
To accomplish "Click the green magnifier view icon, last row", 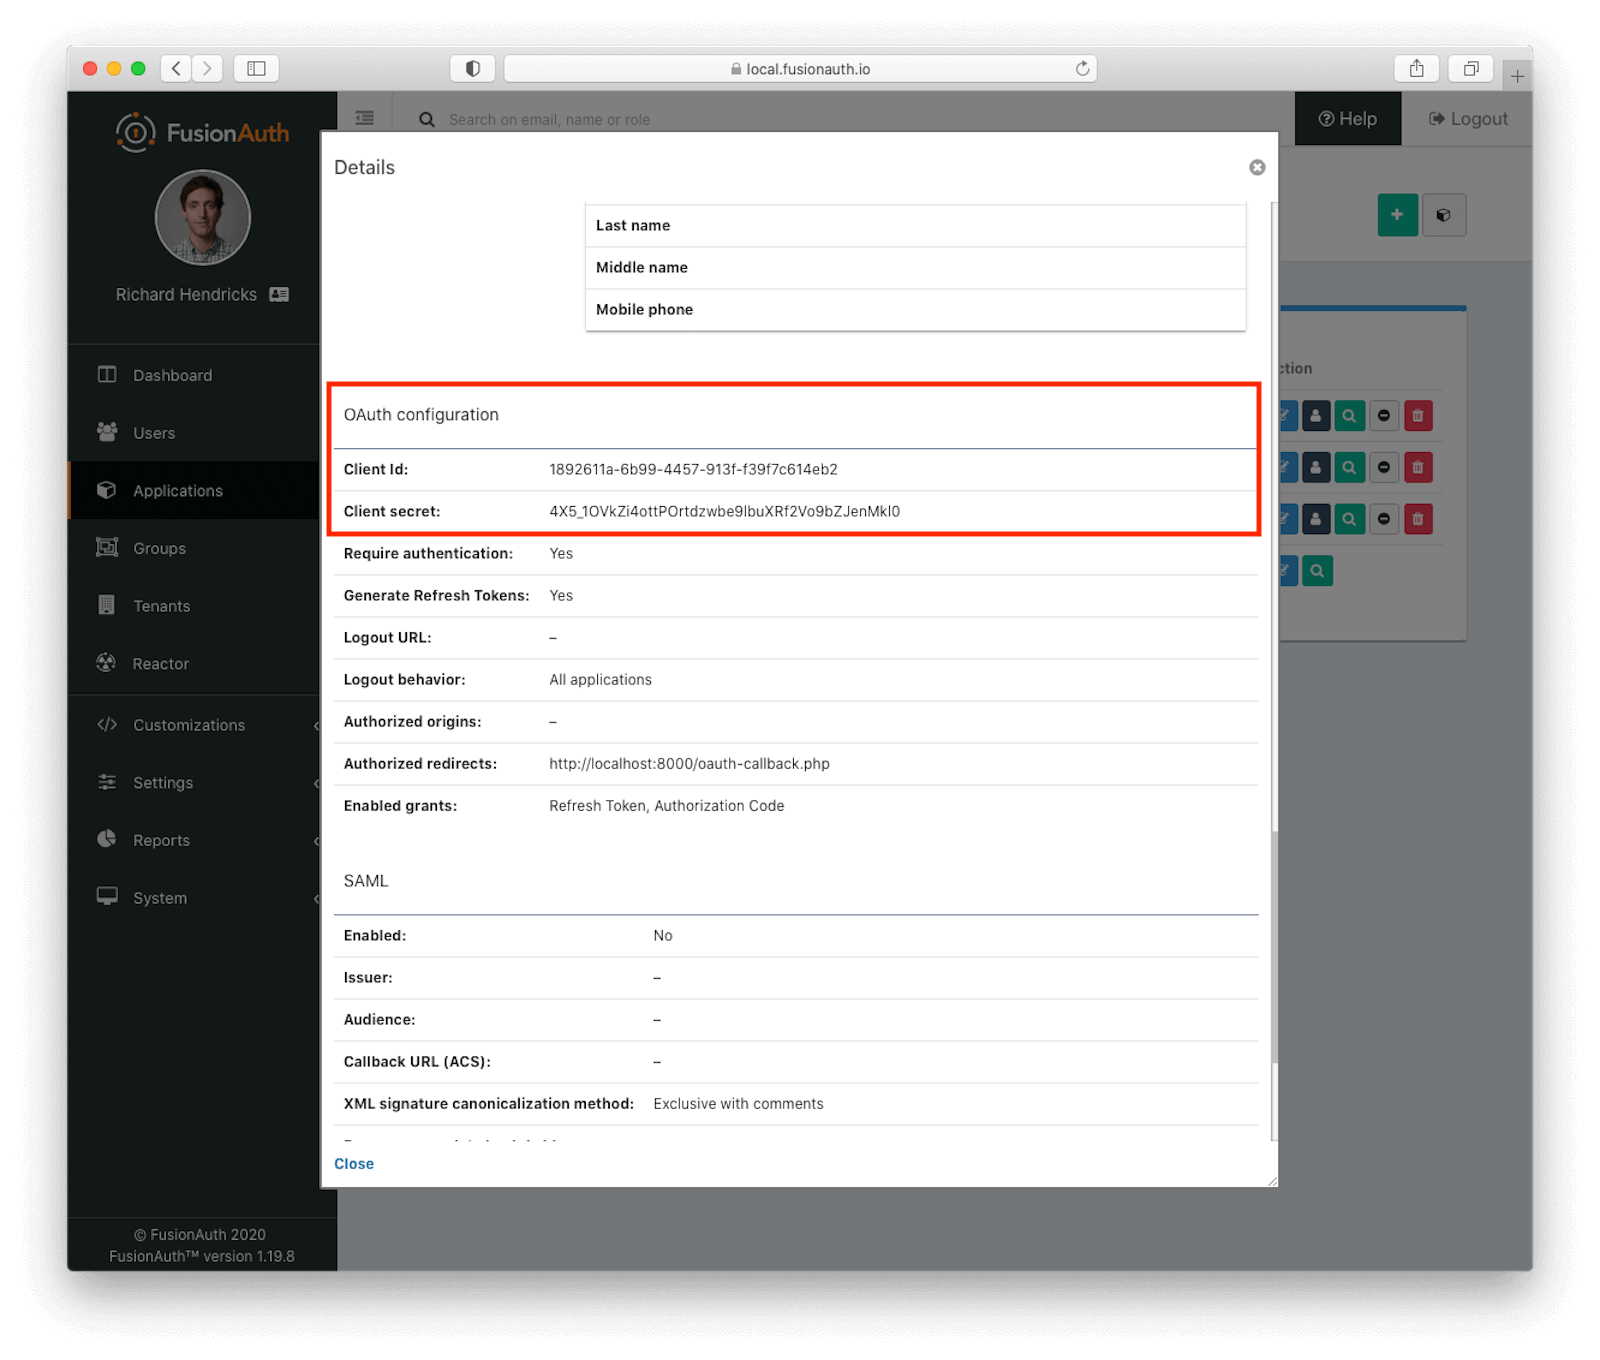I will [1318, 571].
